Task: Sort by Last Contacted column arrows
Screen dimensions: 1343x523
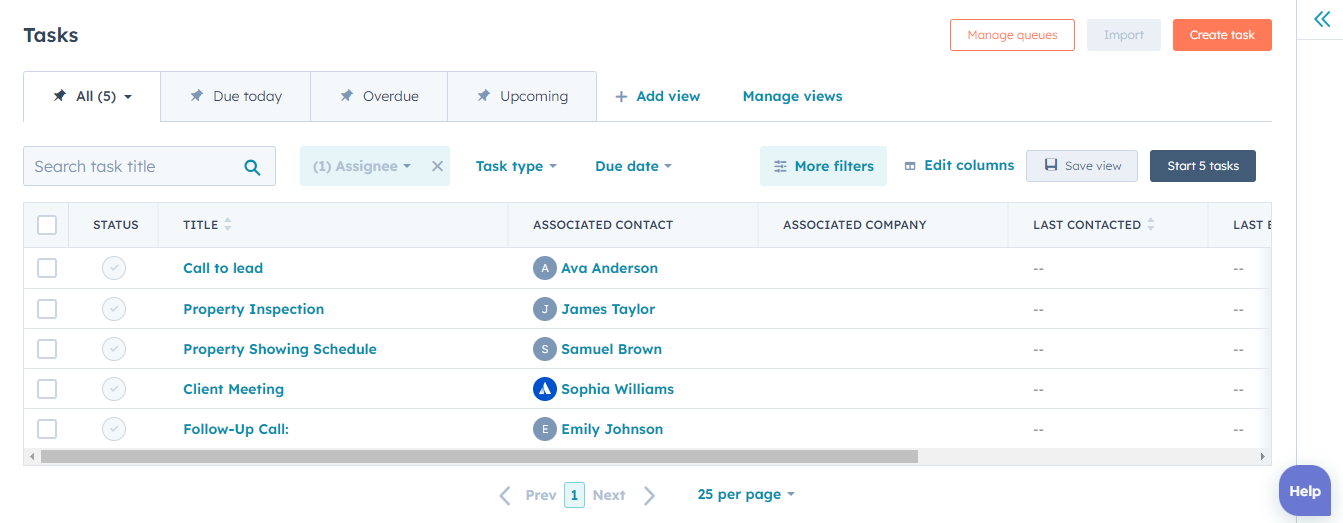Action: click(1150, 225)
